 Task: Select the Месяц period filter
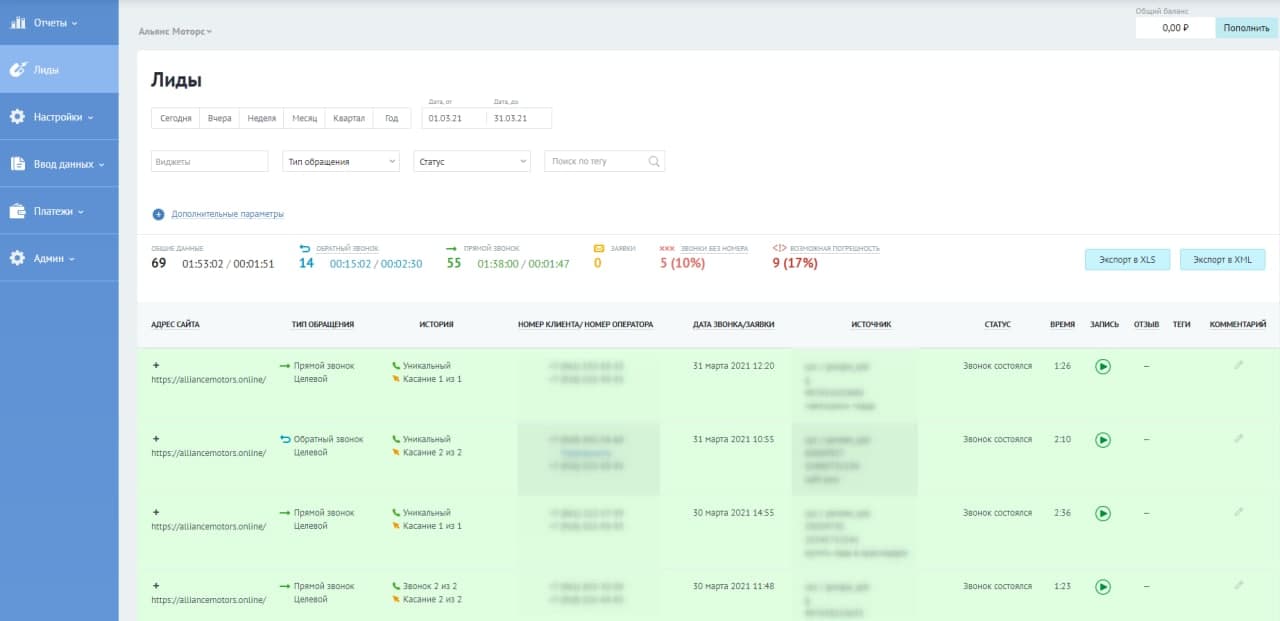coord(304,118)
